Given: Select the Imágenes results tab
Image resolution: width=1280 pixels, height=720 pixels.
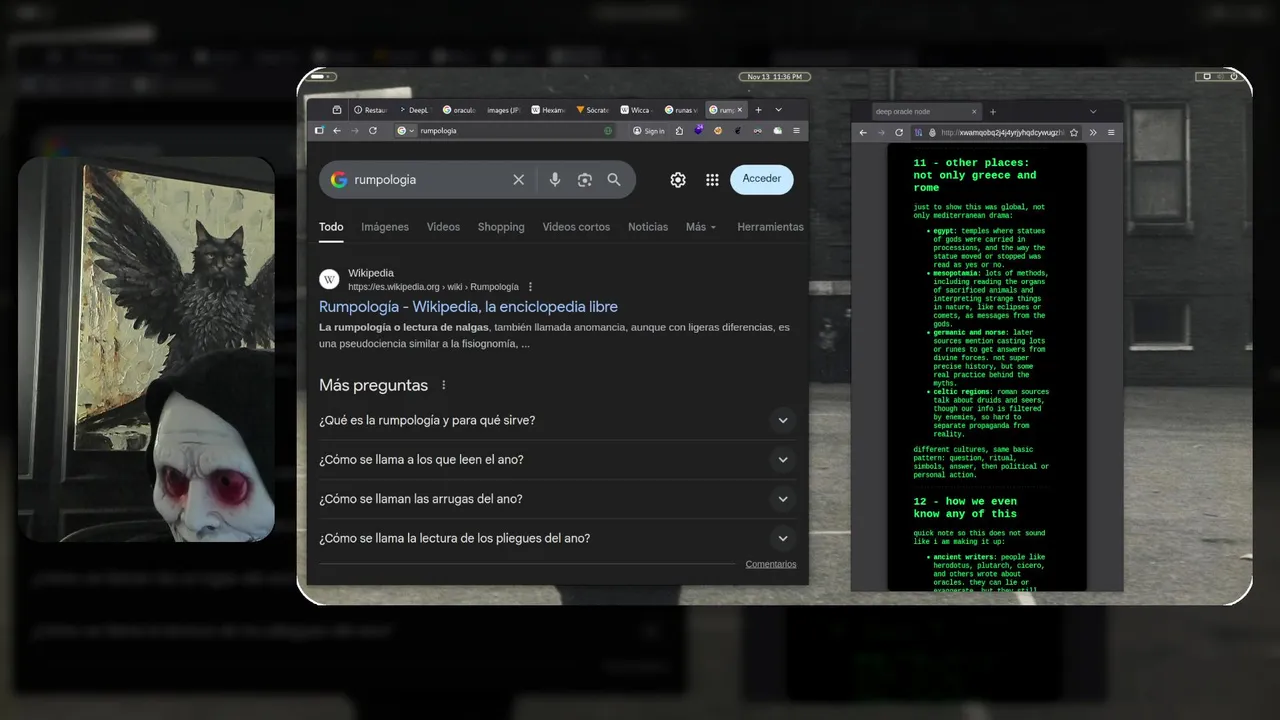Looking at the screenshot, I should 385,227.
